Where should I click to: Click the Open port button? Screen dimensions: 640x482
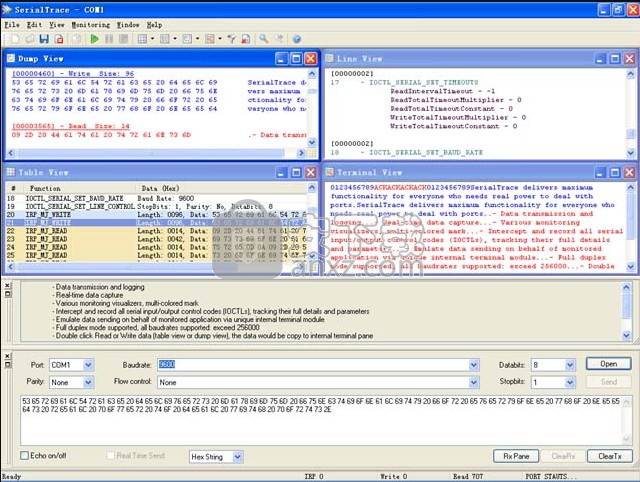click(x=609, y=364)
